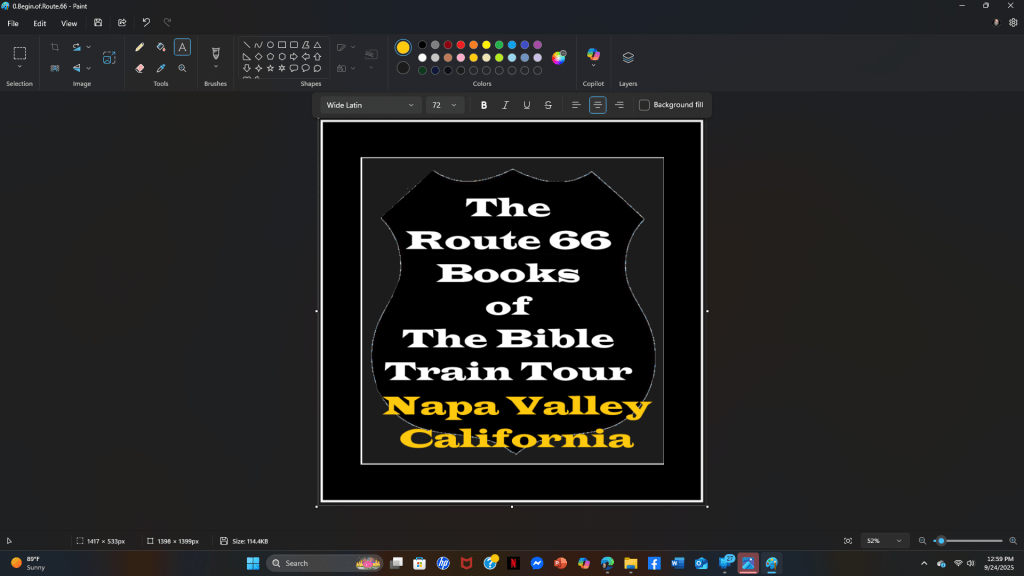The height and width of the screenshot is (576, 1024).
Task: Open the View menu
Action: 69,23
